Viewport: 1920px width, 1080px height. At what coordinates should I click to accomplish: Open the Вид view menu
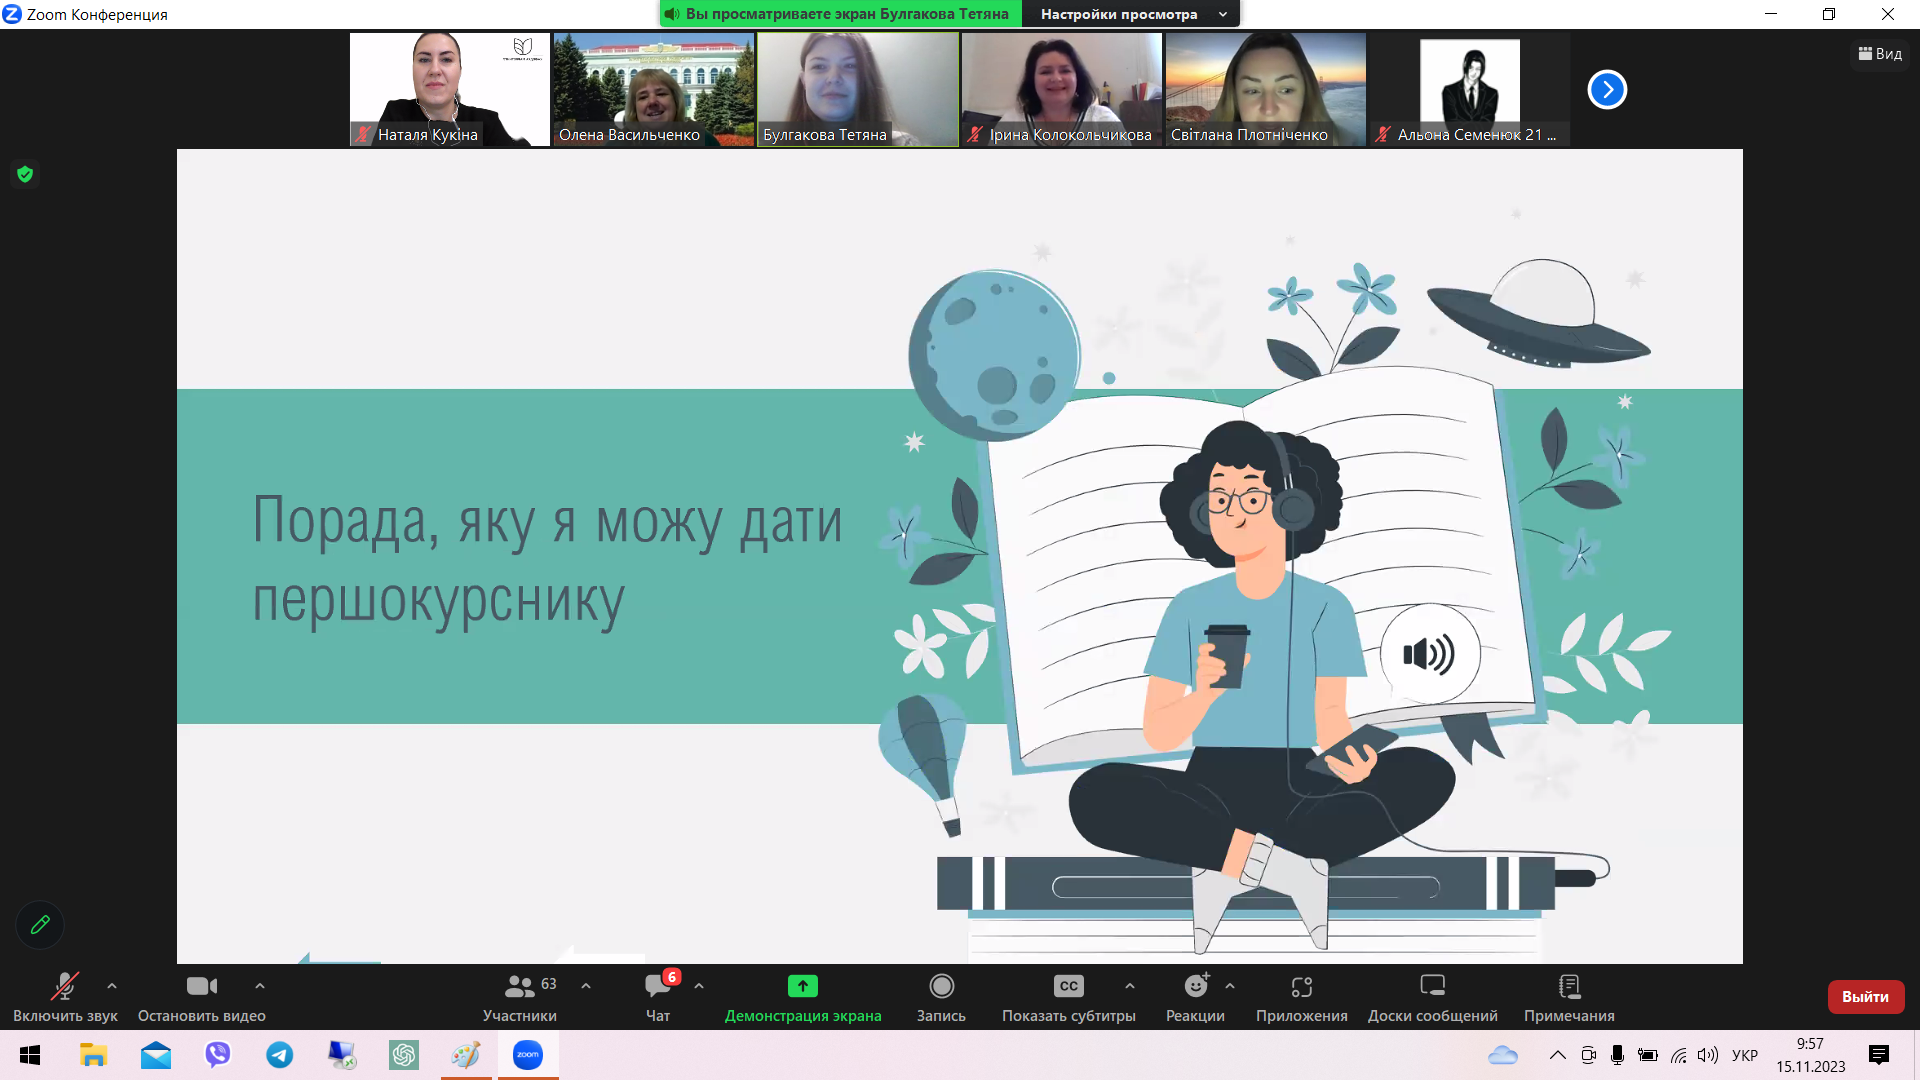point(1880,54)
